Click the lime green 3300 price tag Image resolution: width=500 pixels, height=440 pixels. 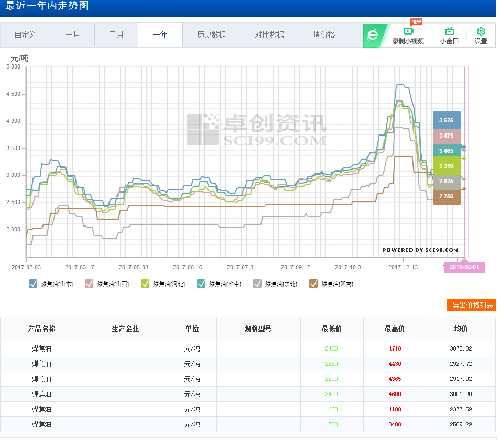pos(447,166)
